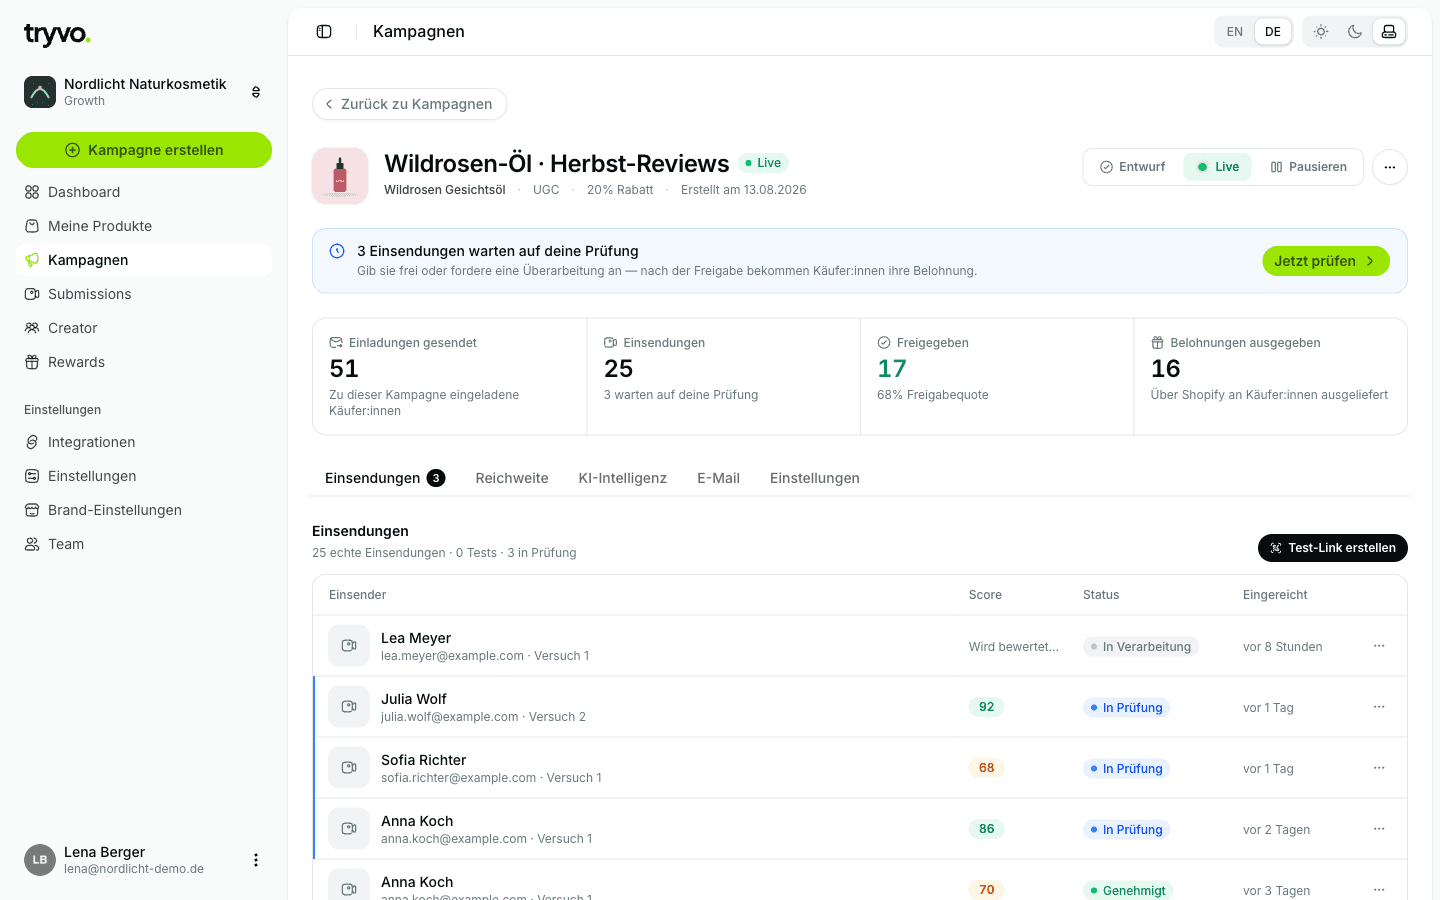Select Kampagnen in sidebar
The height and width of the screenshot is (900, 1440).
144,260
